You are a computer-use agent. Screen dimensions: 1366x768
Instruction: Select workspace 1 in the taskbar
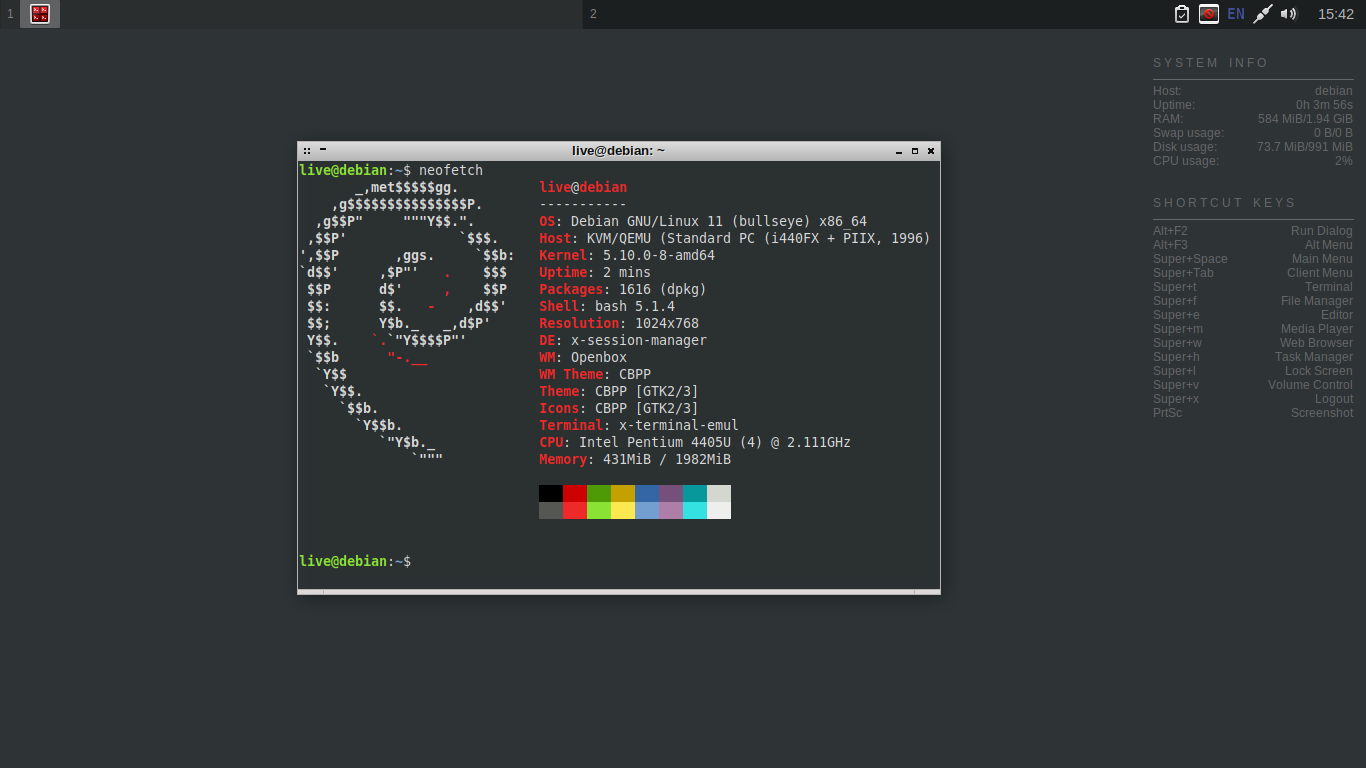[x=10, y=14]
